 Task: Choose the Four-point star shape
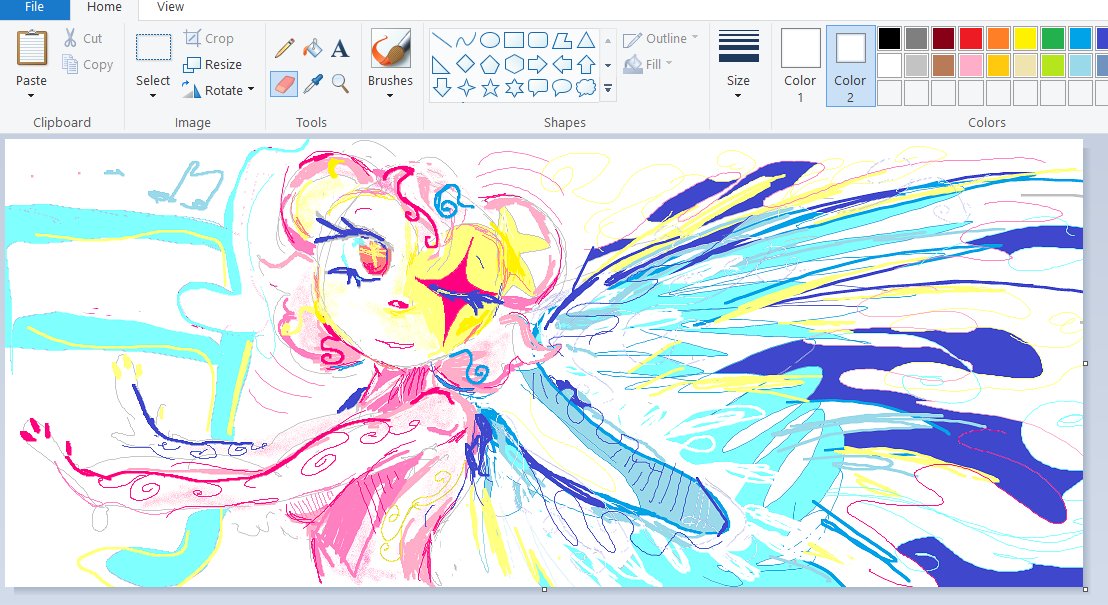point(466,88)
